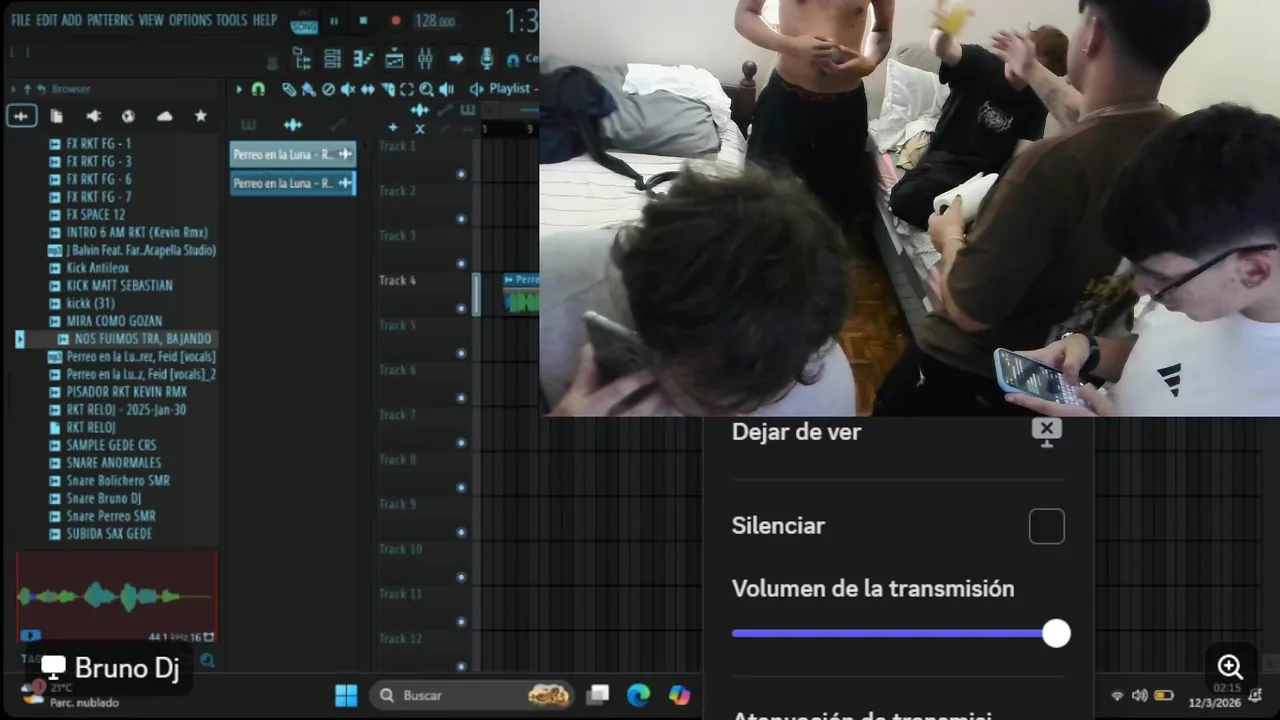Open the piano roll icon
This screenshot has width=1280, height=720.
coord(363,59)
